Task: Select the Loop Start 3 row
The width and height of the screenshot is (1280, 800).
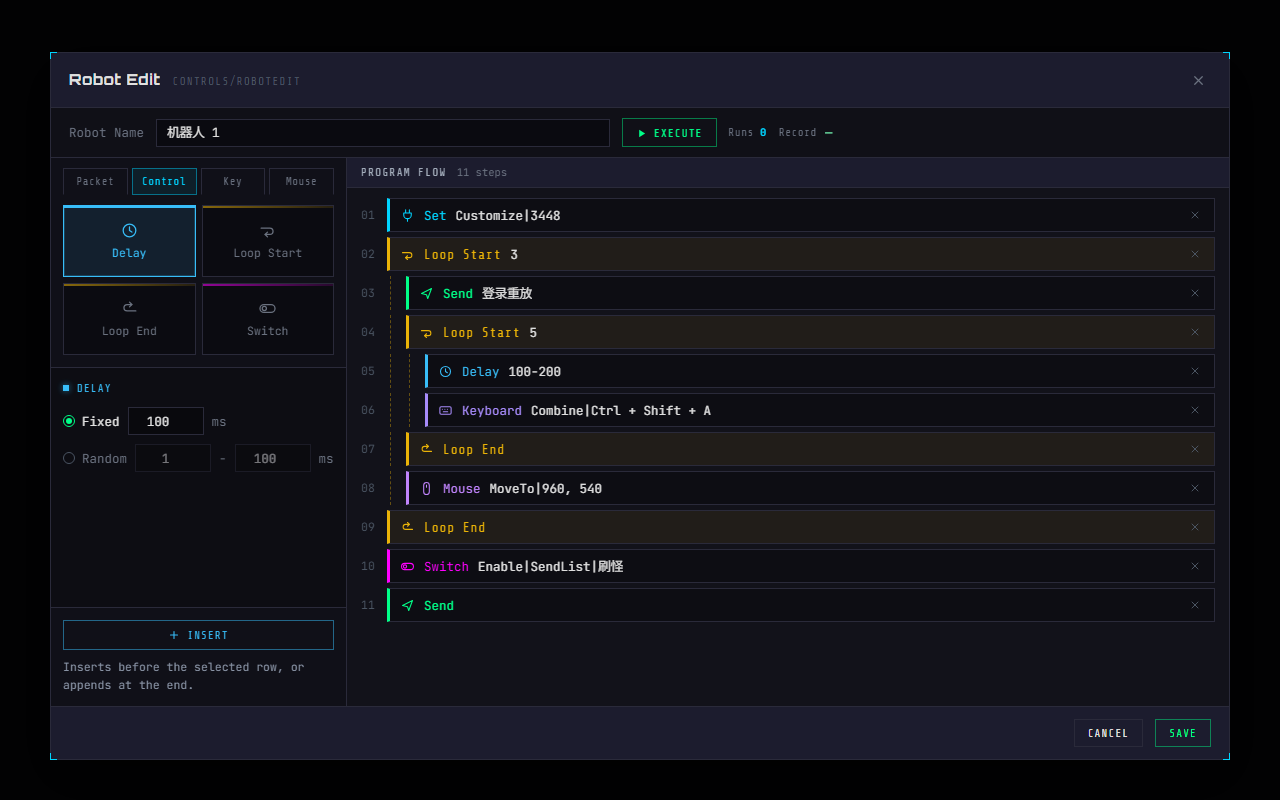Action: pos(801,254)
